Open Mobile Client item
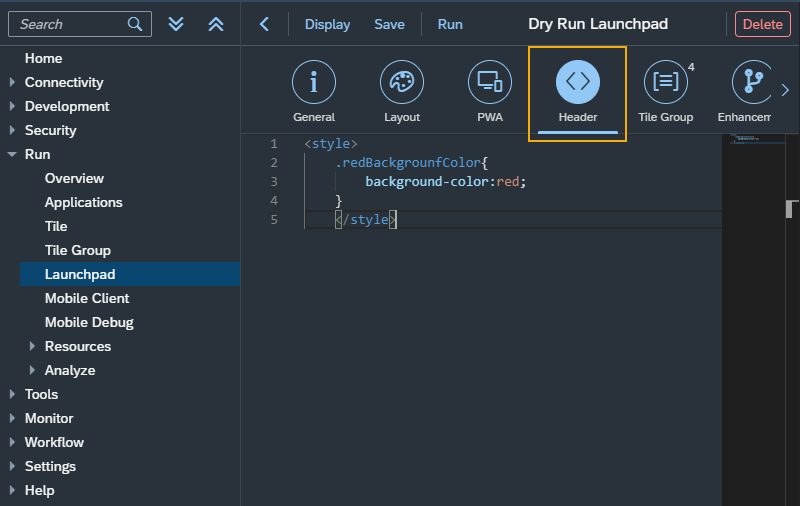Viewport: 800px width, 506px height. [x=87, y=298]
